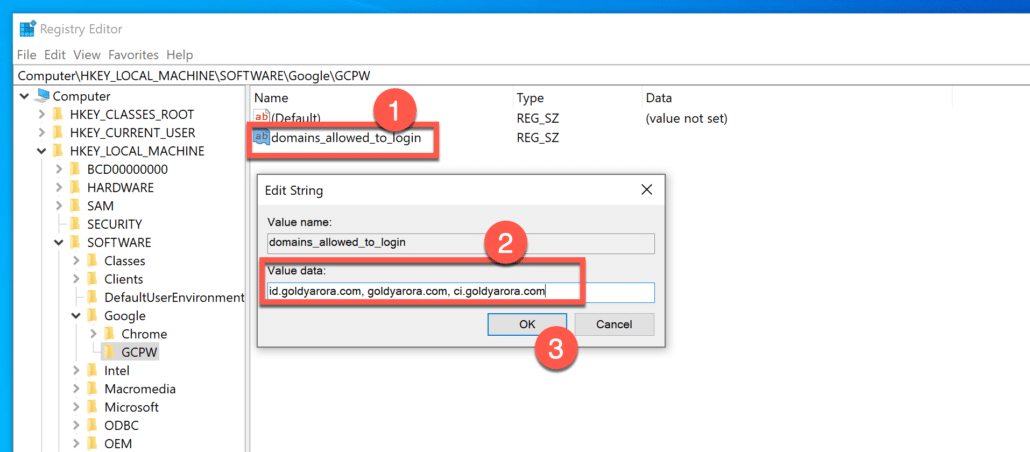
Task: Select the domains_allowed_to_login value name
Action: click(346, 138)
